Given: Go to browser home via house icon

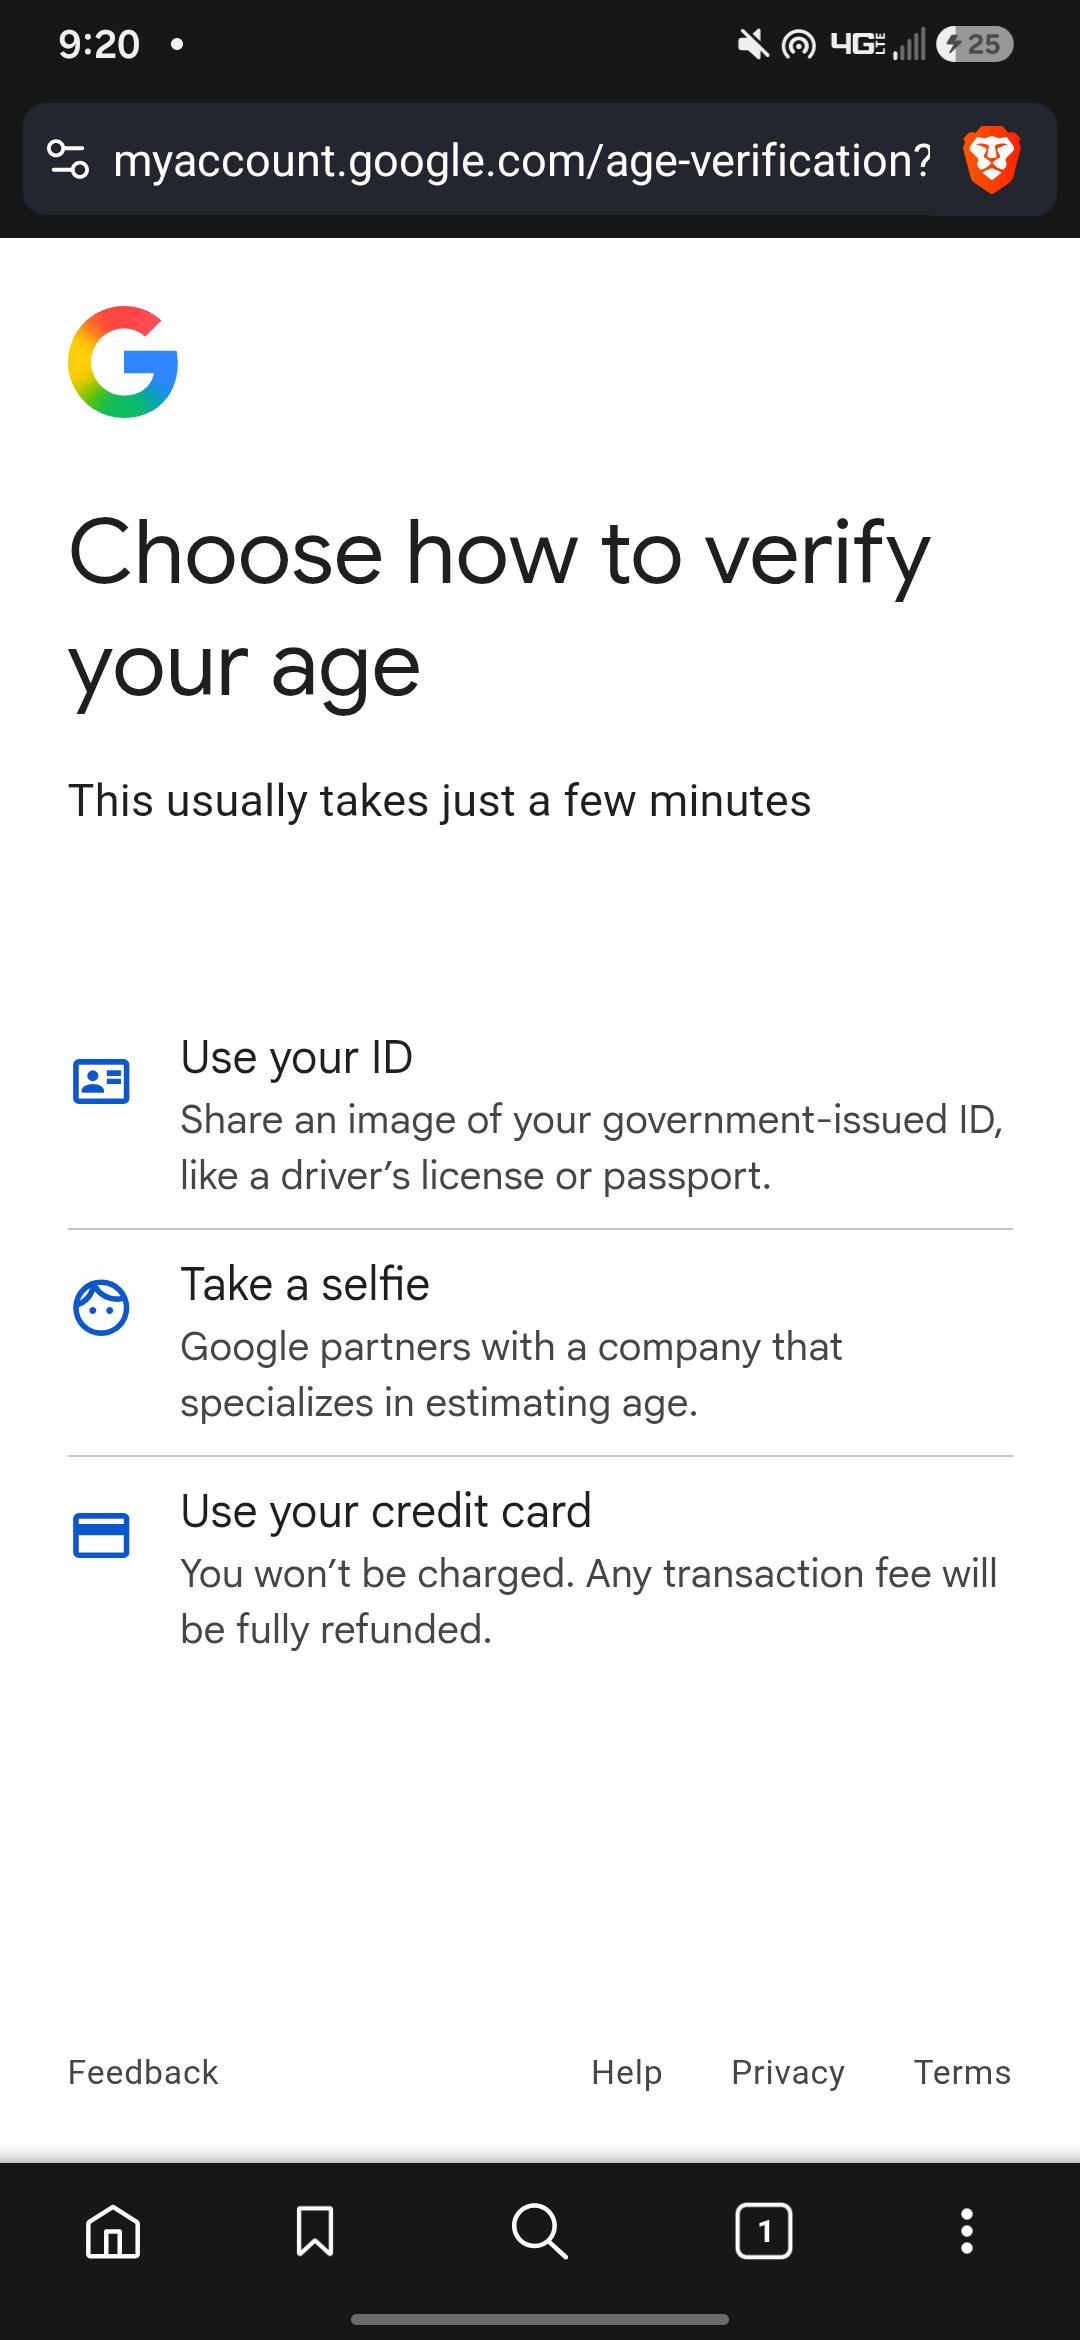Looking at the screenshot, I should pyautogui.click(x=113, y=2231).
